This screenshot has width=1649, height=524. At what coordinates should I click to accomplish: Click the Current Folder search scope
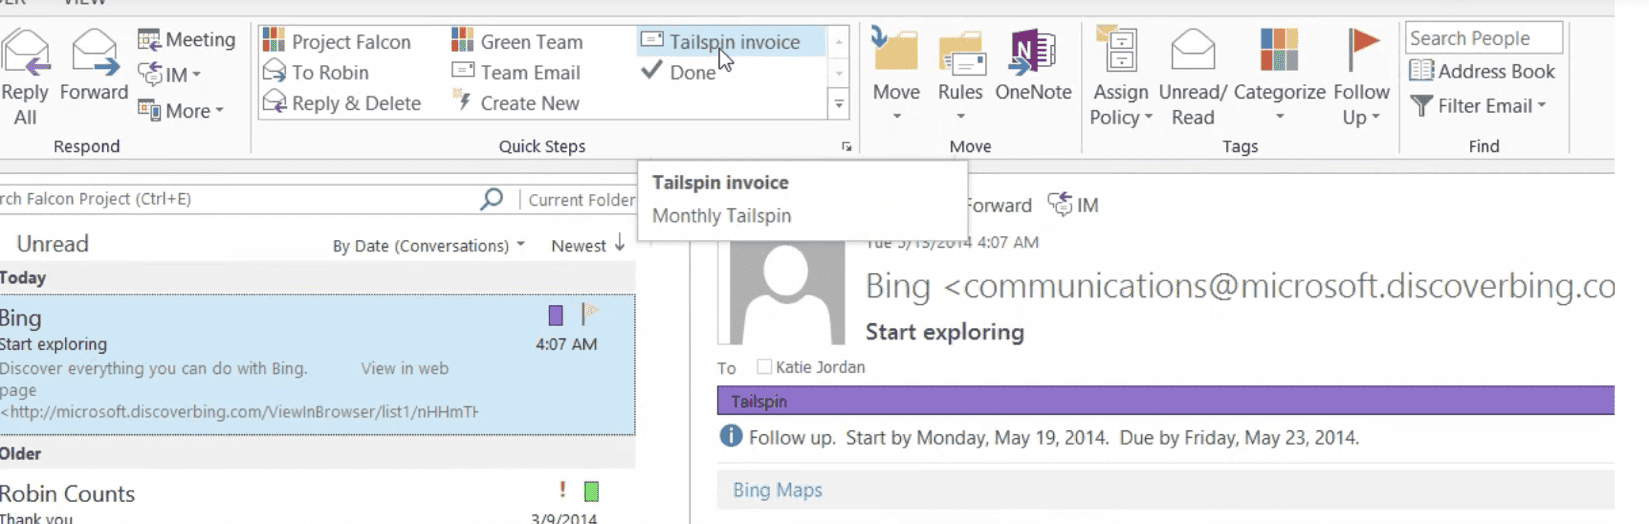point(581,200)
